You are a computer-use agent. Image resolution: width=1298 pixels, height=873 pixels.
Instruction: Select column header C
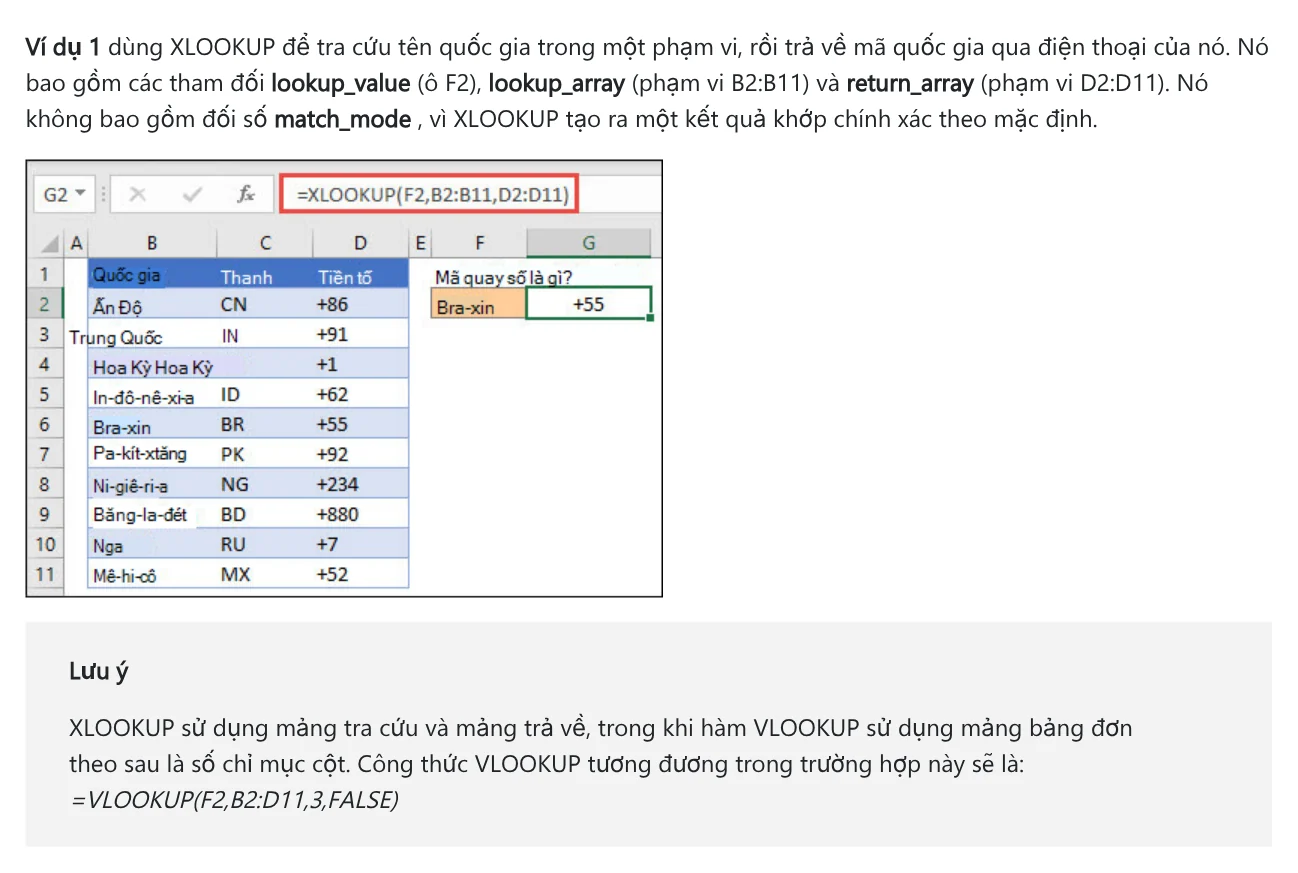(264, 243)
